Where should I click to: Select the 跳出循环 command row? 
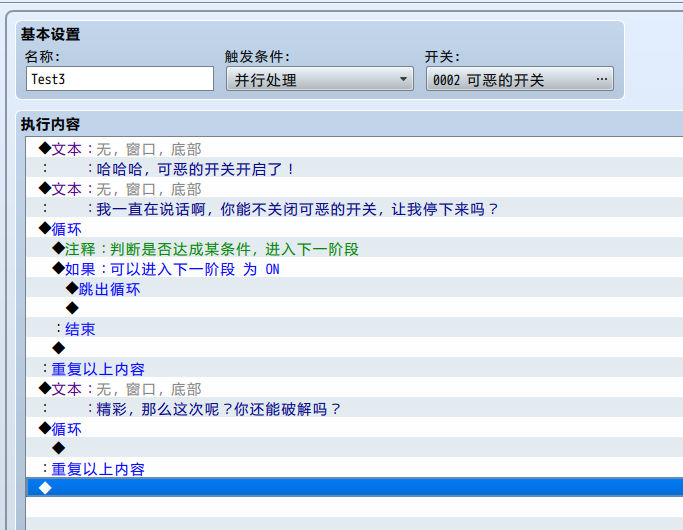[x=355, y=287]
